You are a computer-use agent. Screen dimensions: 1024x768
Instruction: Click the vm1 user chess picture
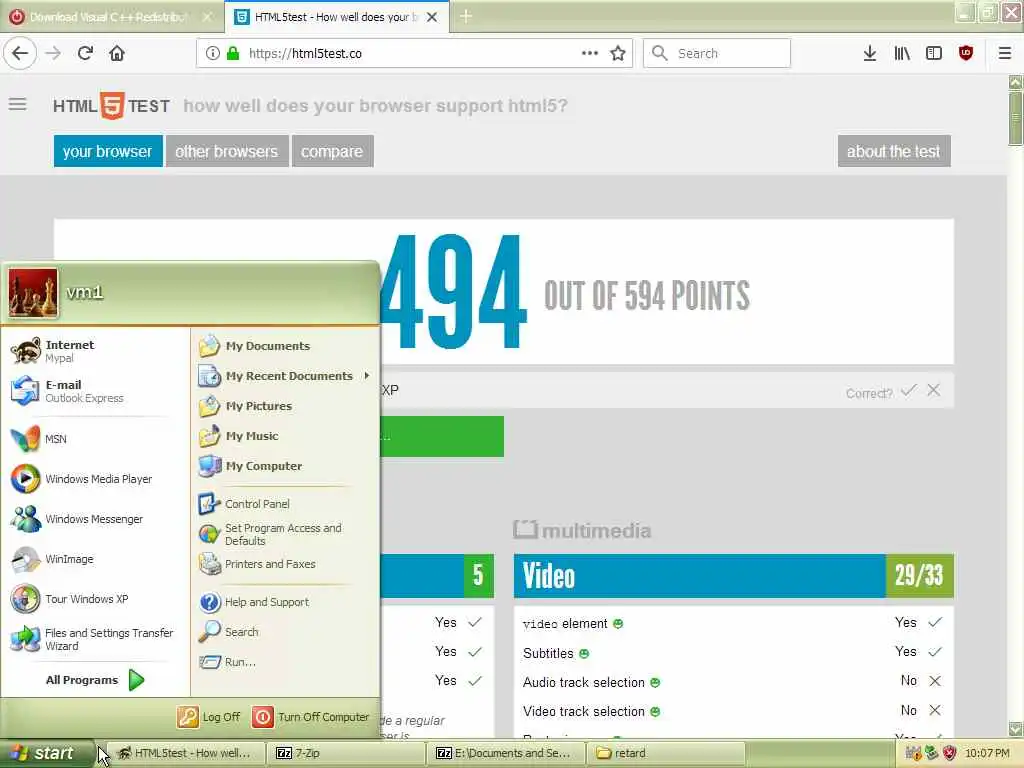coord(33,293)
